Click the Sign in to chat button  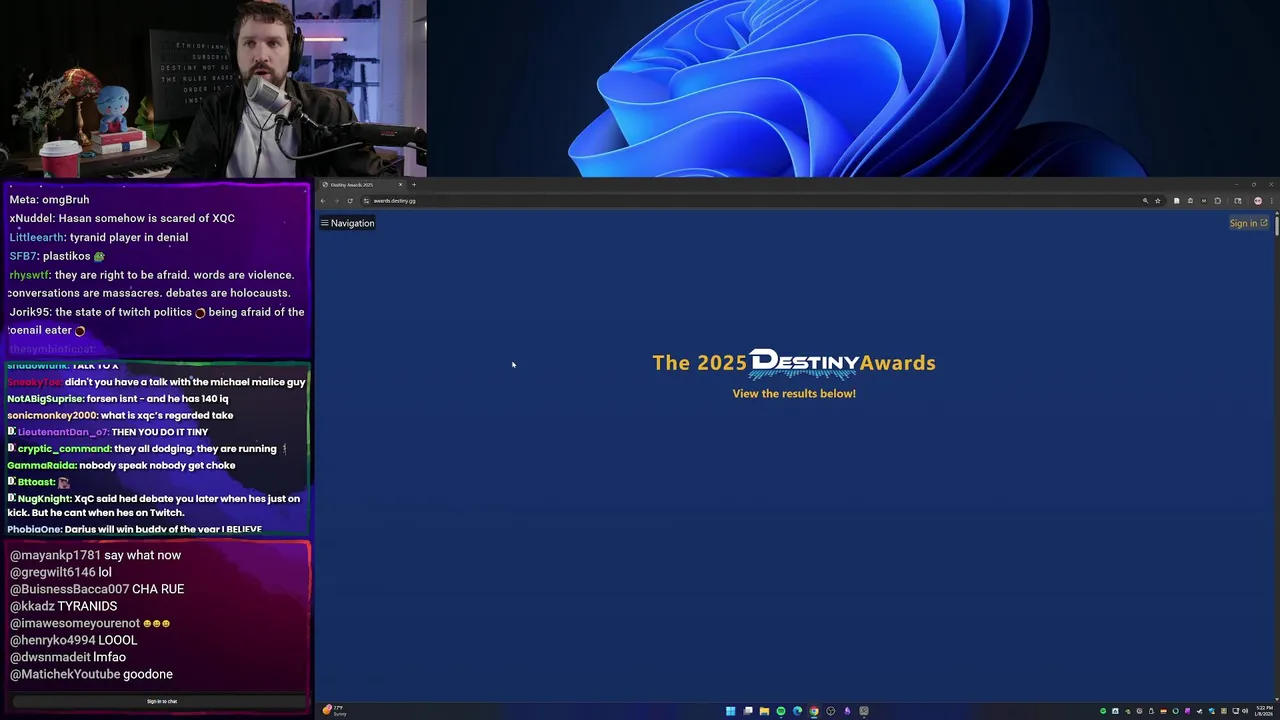pos(162,701)
